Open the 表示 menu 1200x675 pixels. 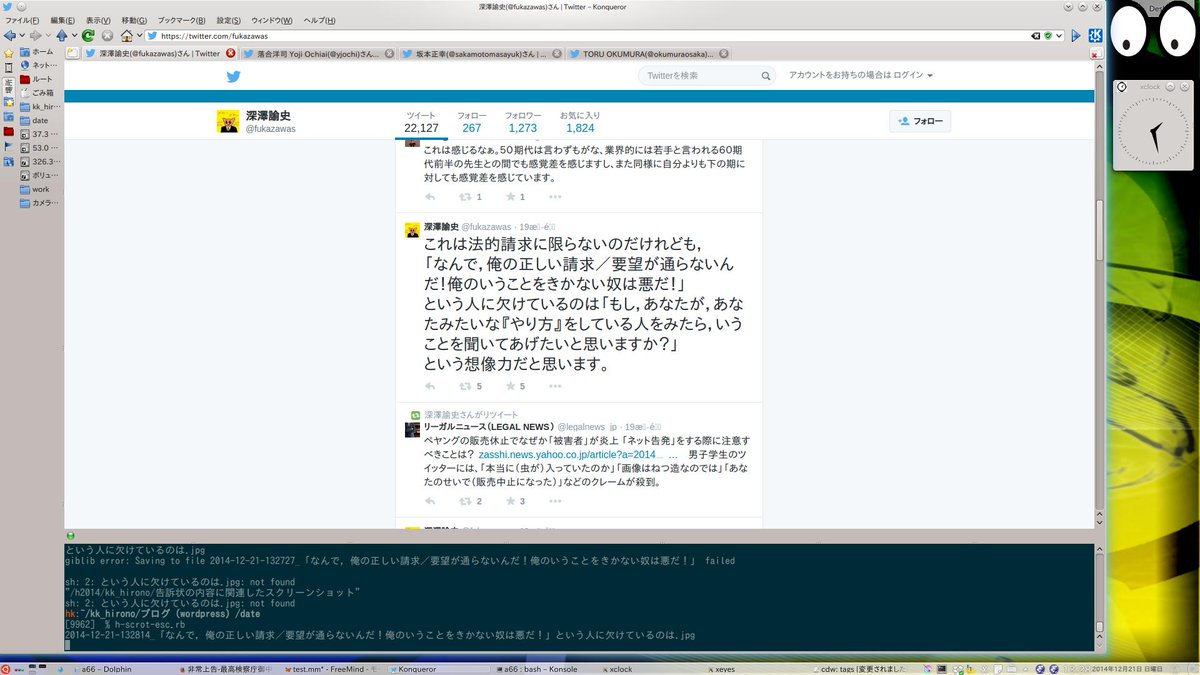click(x=98, y=20)
